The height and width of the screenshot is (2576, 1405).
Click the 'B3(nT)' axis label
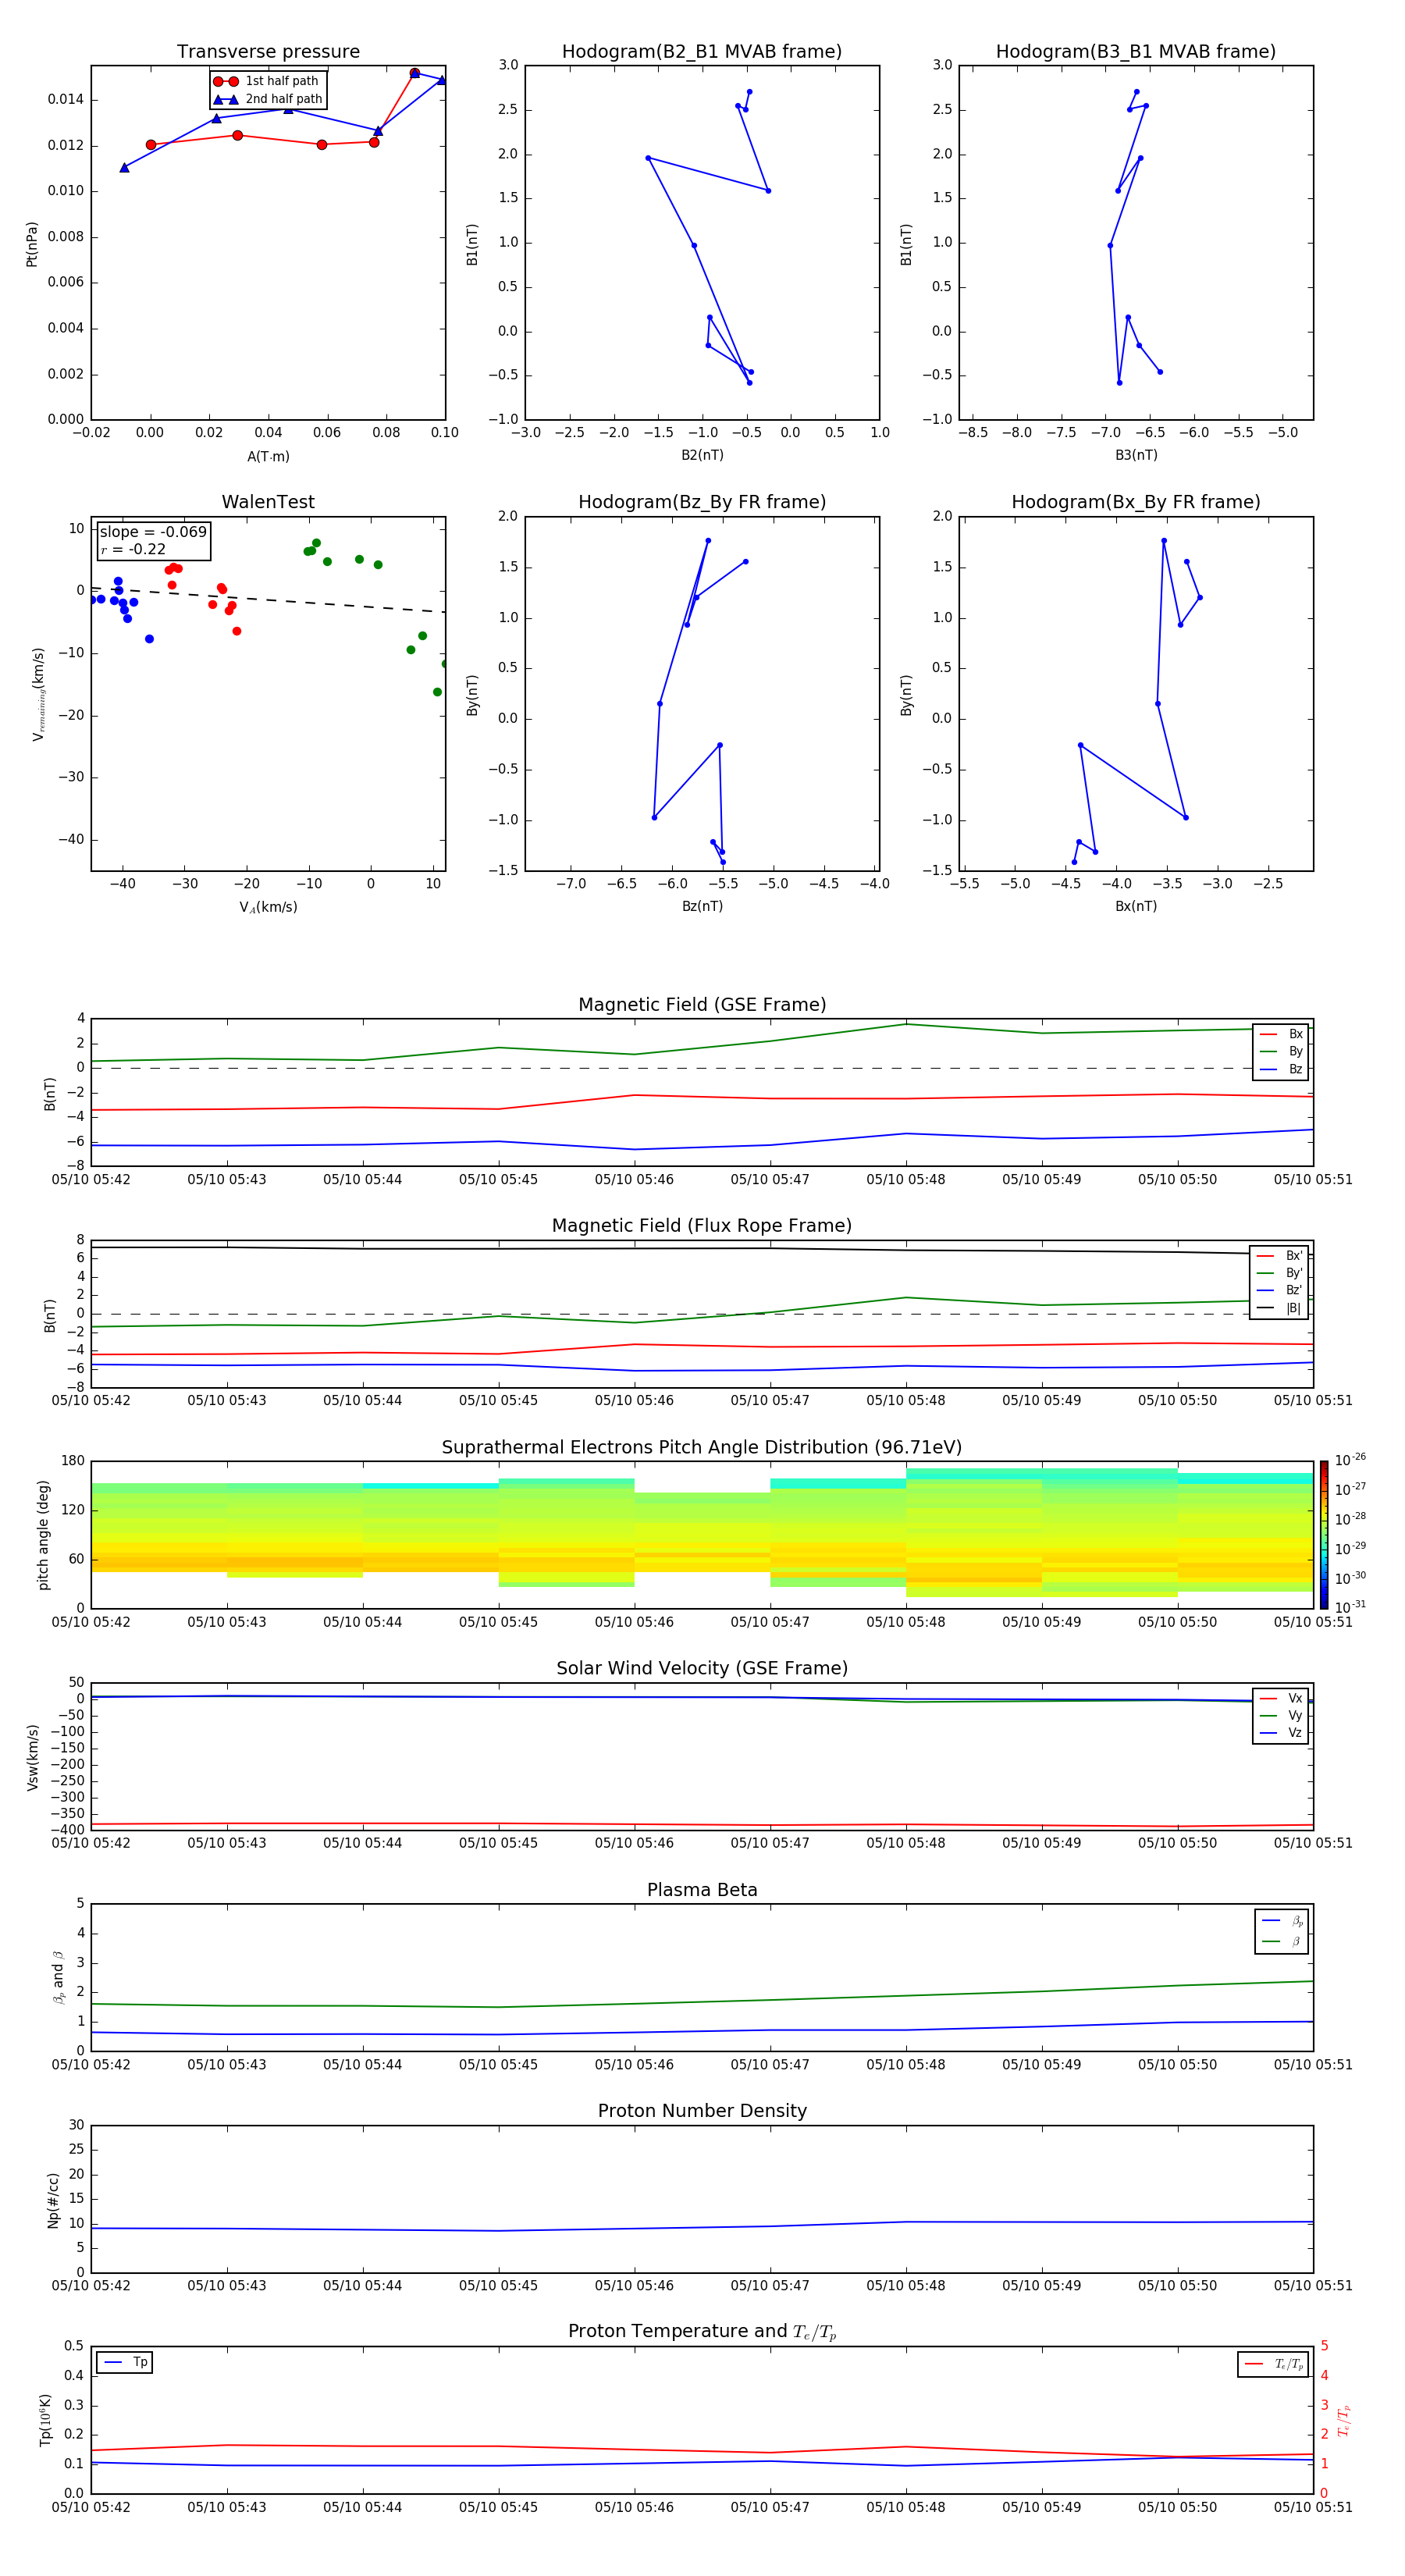pos(1136,455)
